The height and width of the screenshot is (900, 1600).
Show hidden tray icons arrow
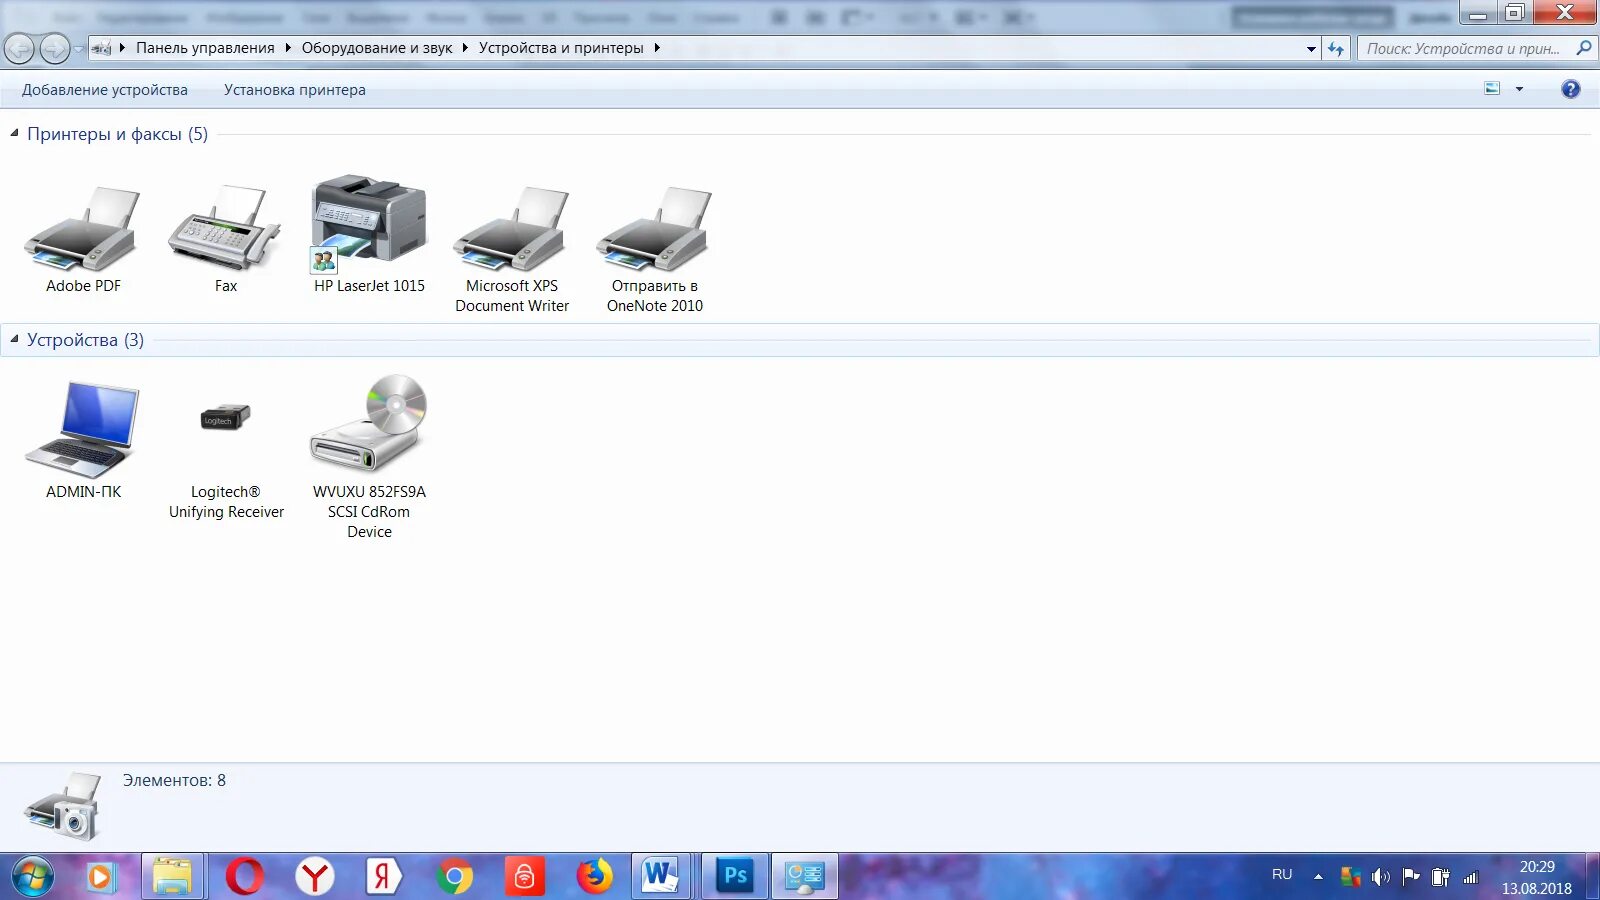point(1318,877)
